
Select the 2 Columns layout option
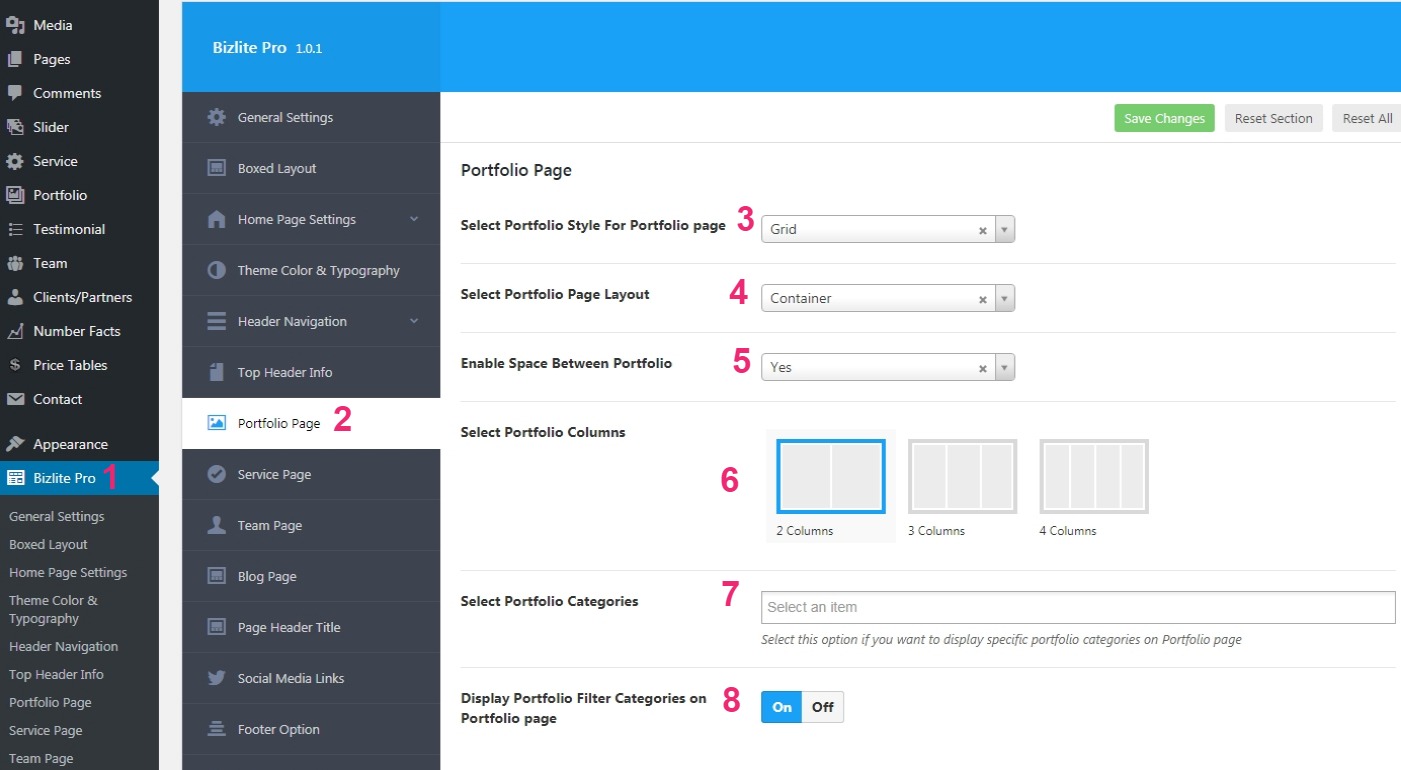[x=831, y=476]
